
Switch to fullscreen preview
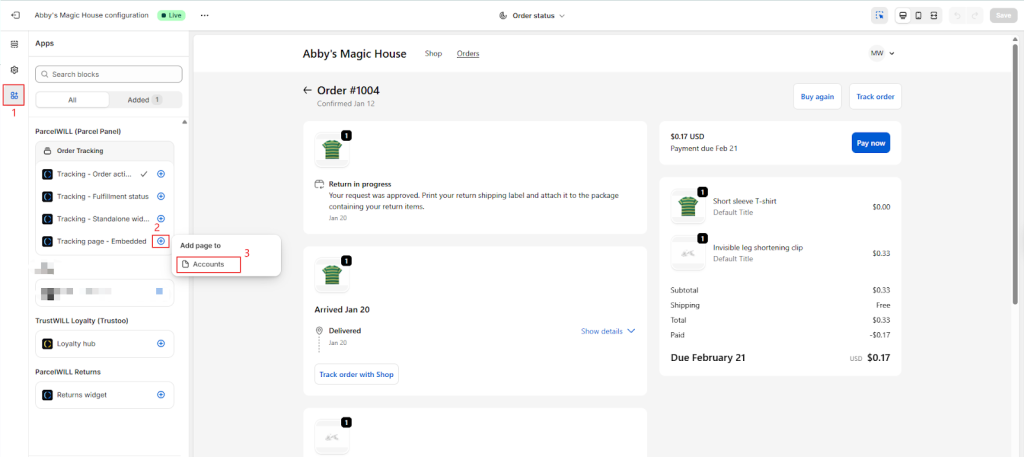[934, 16]
